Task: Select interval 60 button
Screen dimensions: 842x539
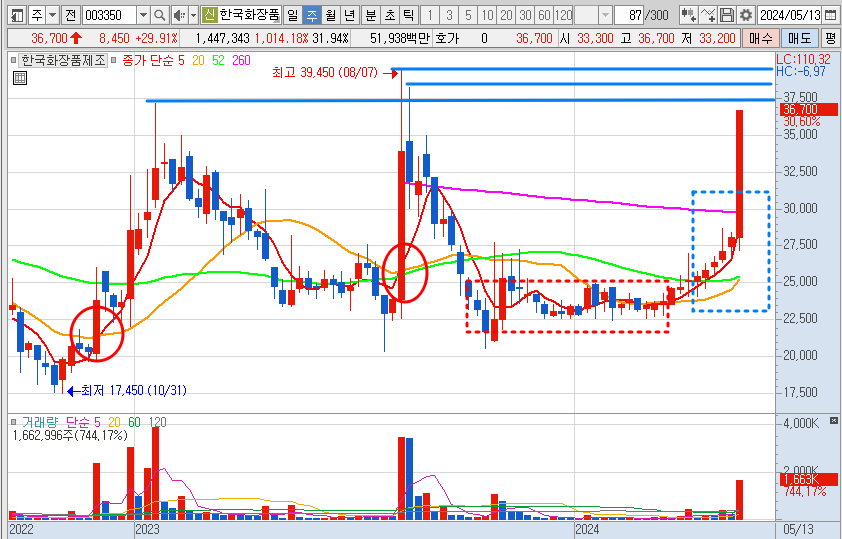Action: coord(545,15)
